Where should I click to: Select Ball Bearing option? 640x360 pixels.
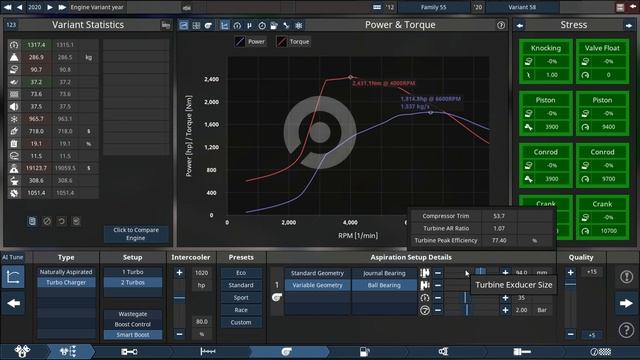point(384,285)
